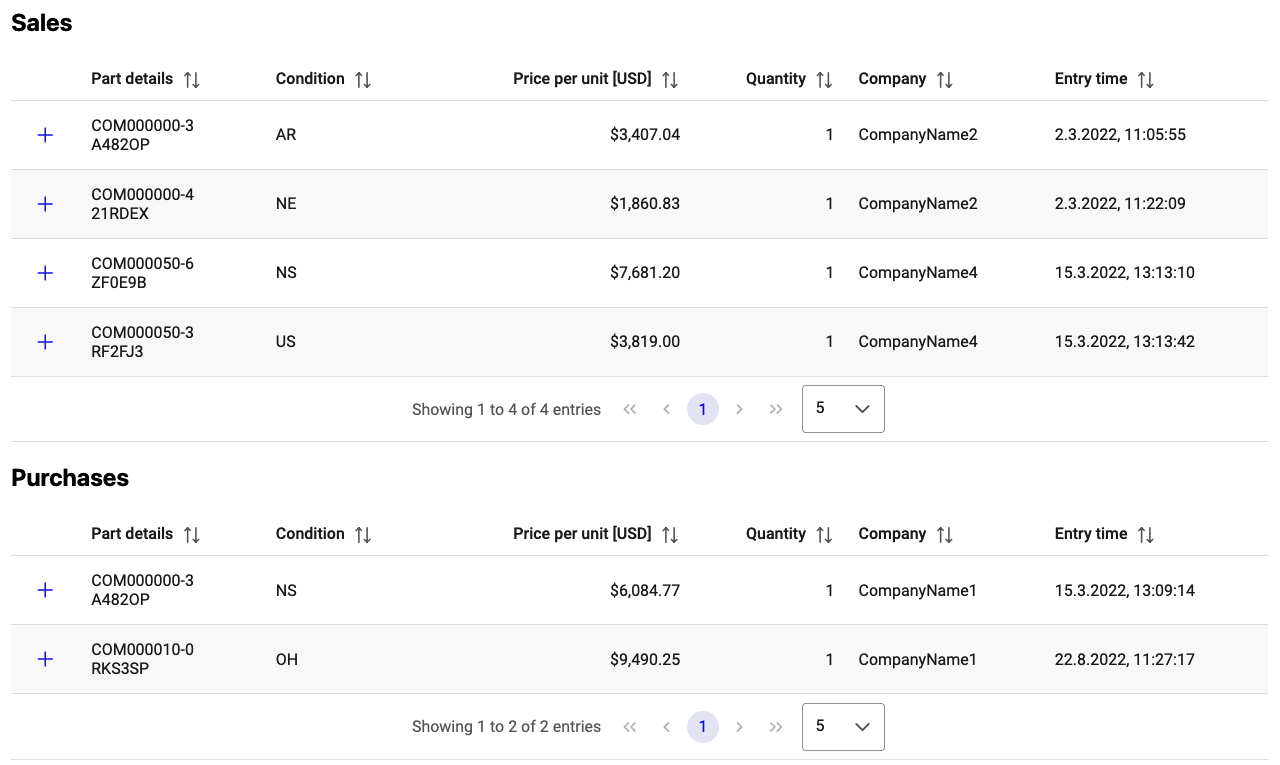Screen dimensions: 1280x765
Task: Go to first page of Purchases table
Action: tap(630, 726)
